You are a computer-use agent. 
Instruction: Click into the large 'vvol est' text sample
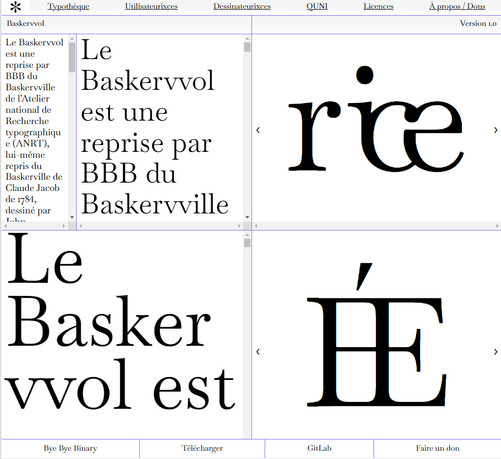[x=120, y=385]
